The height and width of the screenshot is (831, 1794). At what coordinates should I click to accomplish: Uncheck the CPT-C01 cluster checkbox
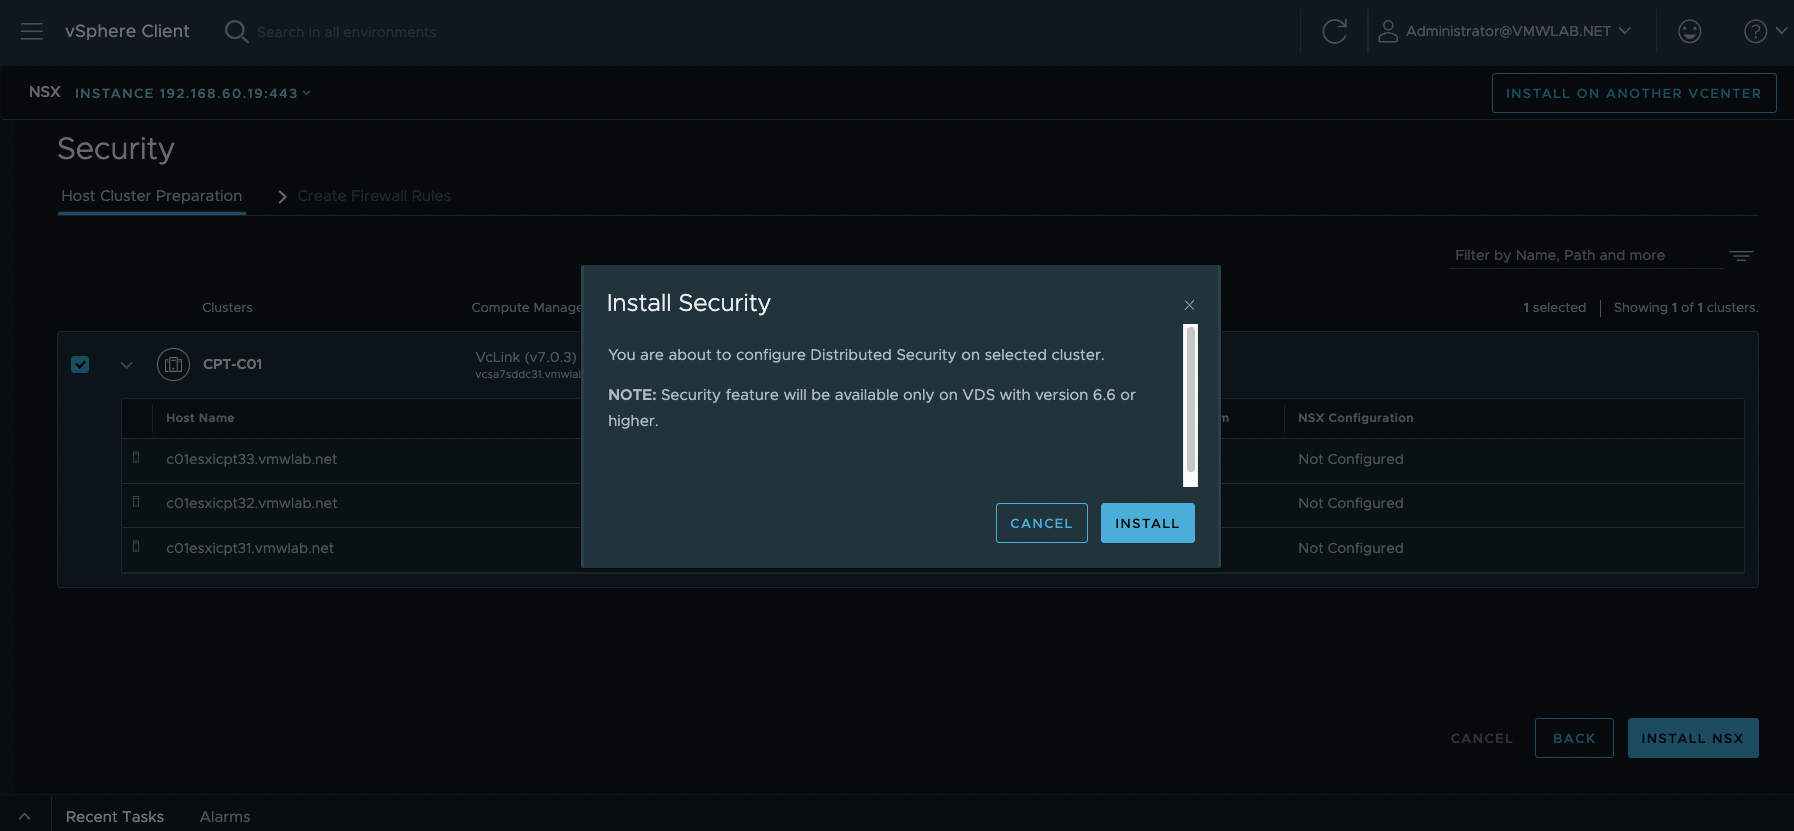point(80,364)
